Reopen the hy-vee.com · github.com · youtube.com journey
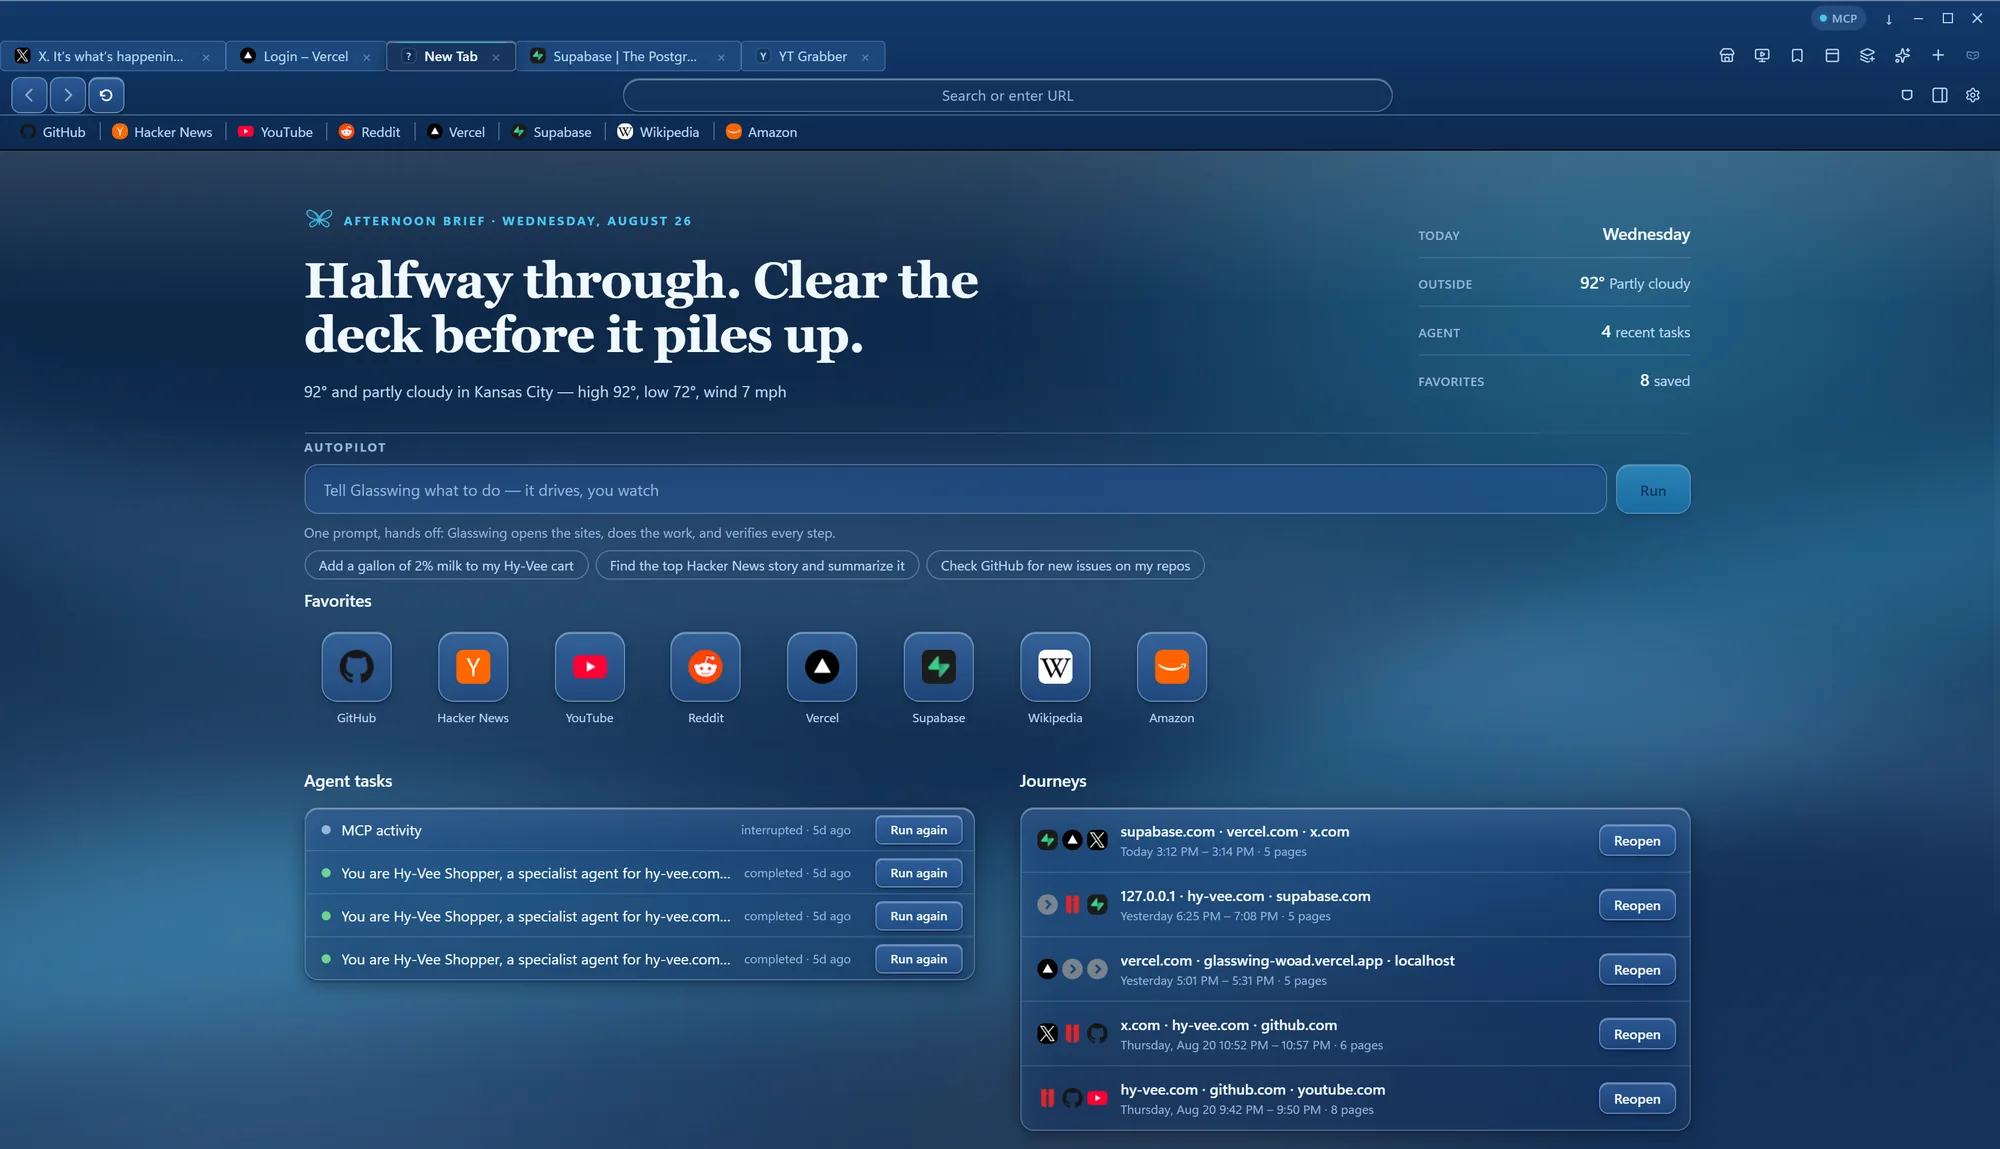Image resolution: width=2000 pixels, height=1149 pixels. coord(1637,1099)
